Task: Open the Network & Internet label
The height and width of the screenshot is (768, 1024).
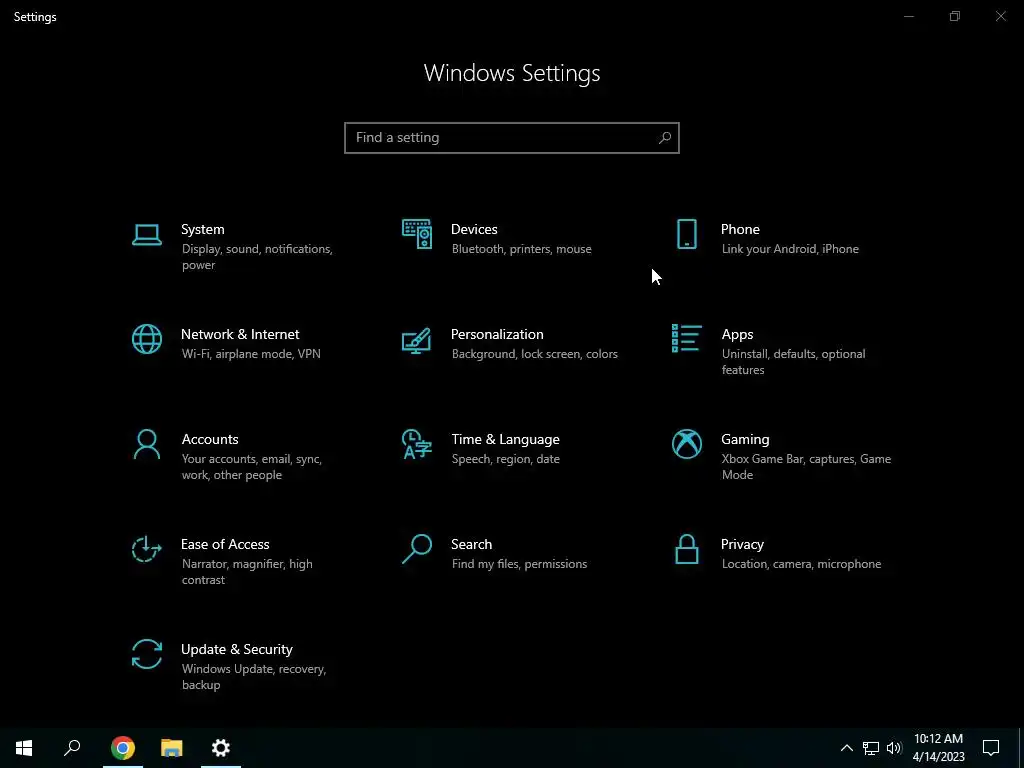Action: click(x=240, y=334)
